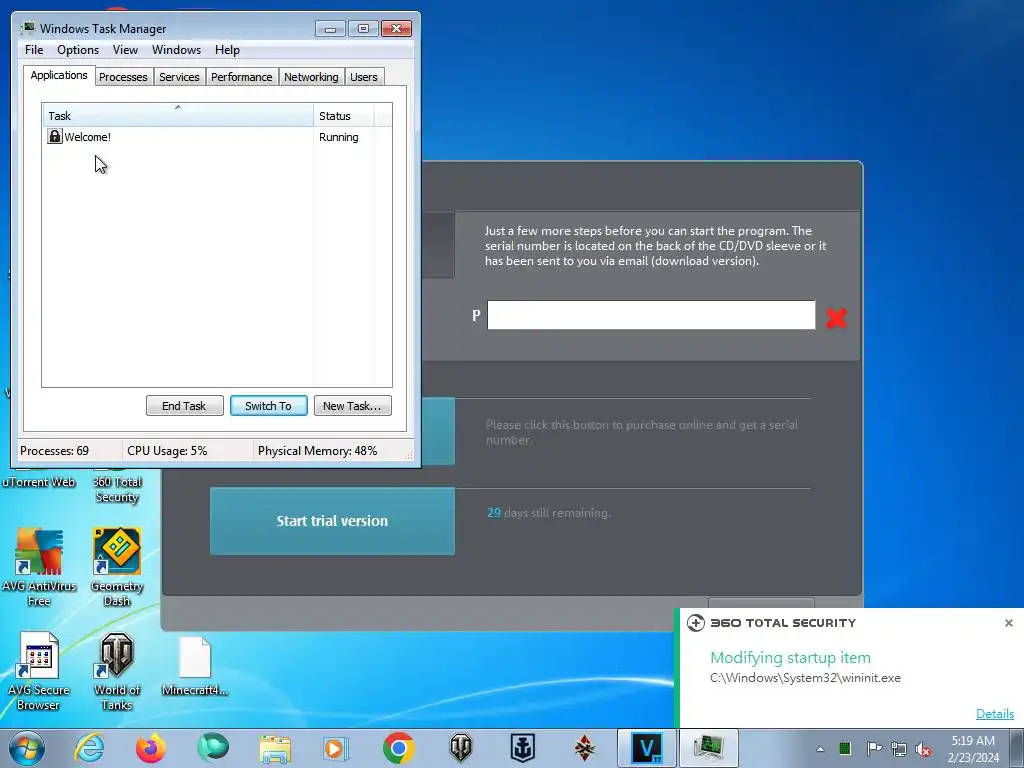Click the wininit.exe path text
The height and width of the screenshot is (768, 1024).
coord(805,678)
